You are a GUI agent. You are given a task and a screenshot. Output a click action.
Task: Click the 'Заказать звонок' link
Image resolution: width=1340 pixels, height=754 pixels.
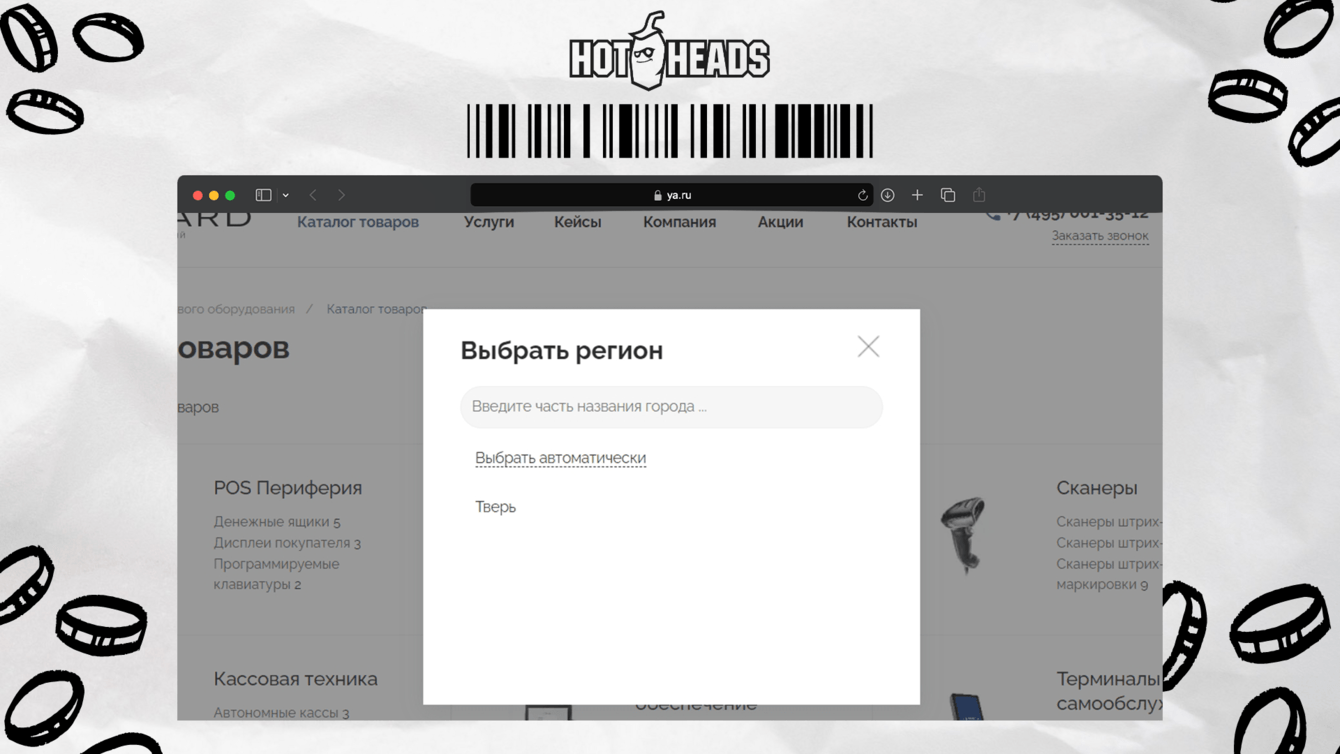pyautogui.click(x=1100, y=236)
